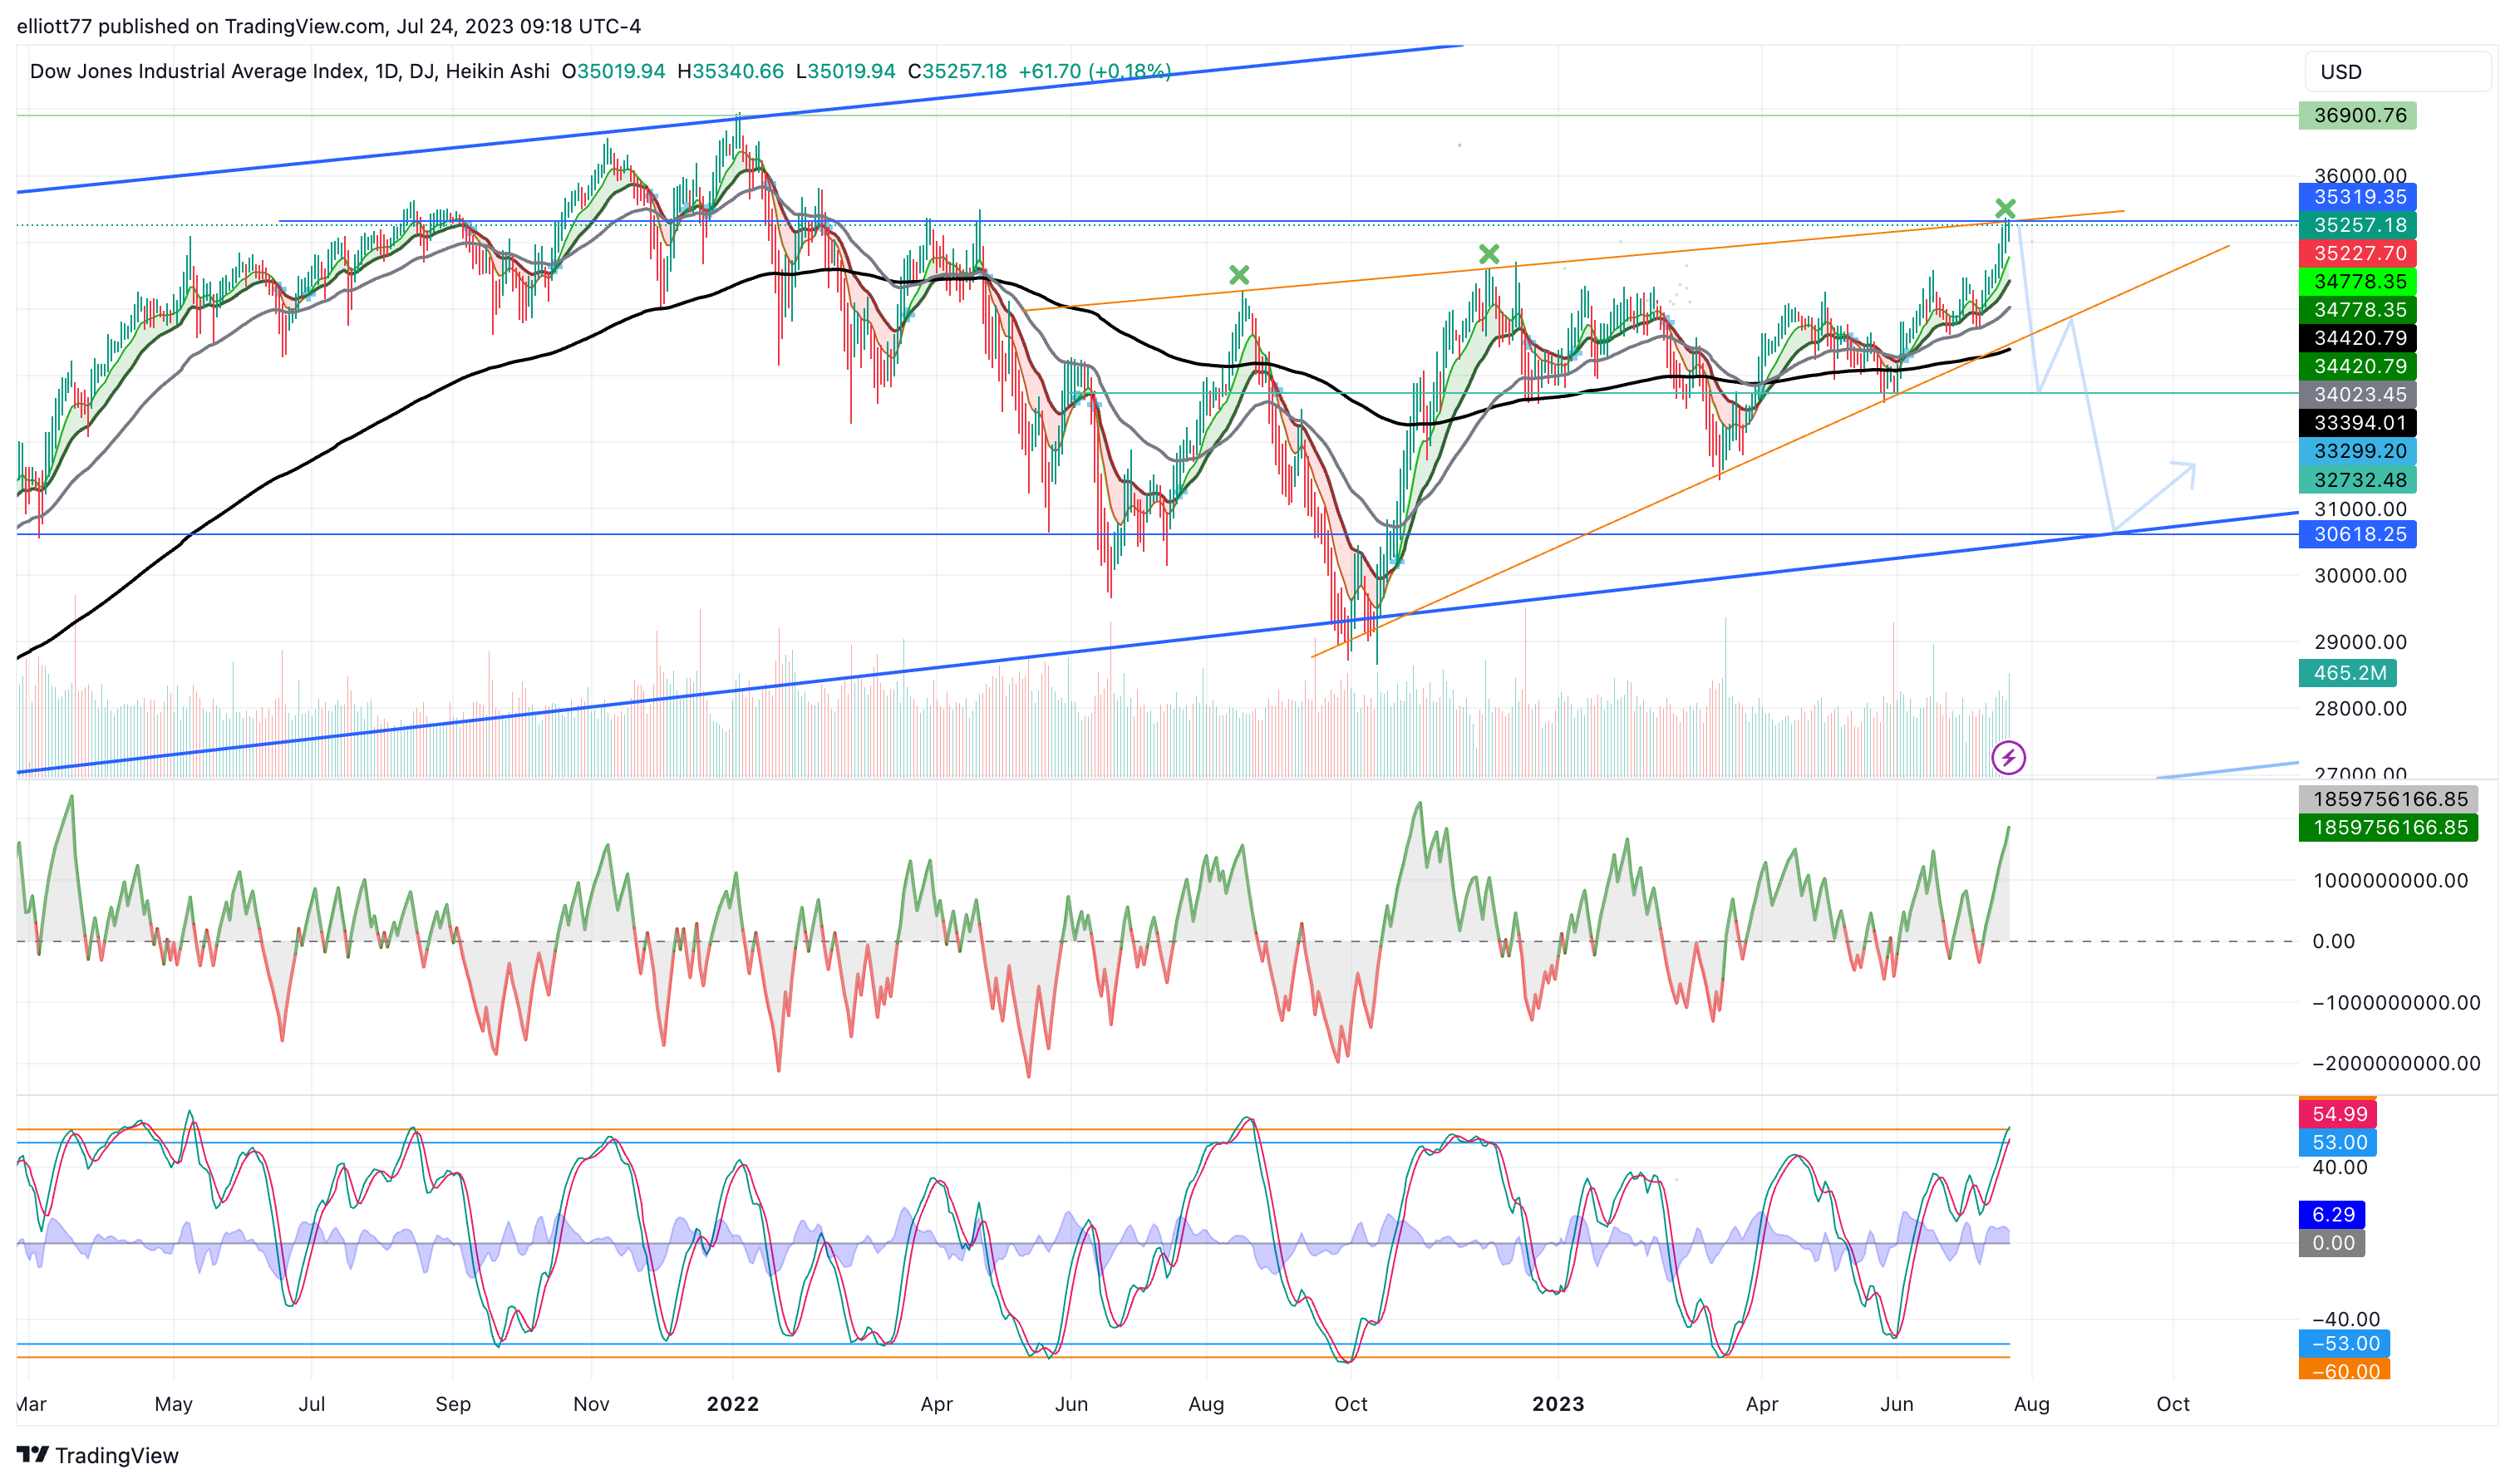Click the Close value C35257.18

coord(957,71)
